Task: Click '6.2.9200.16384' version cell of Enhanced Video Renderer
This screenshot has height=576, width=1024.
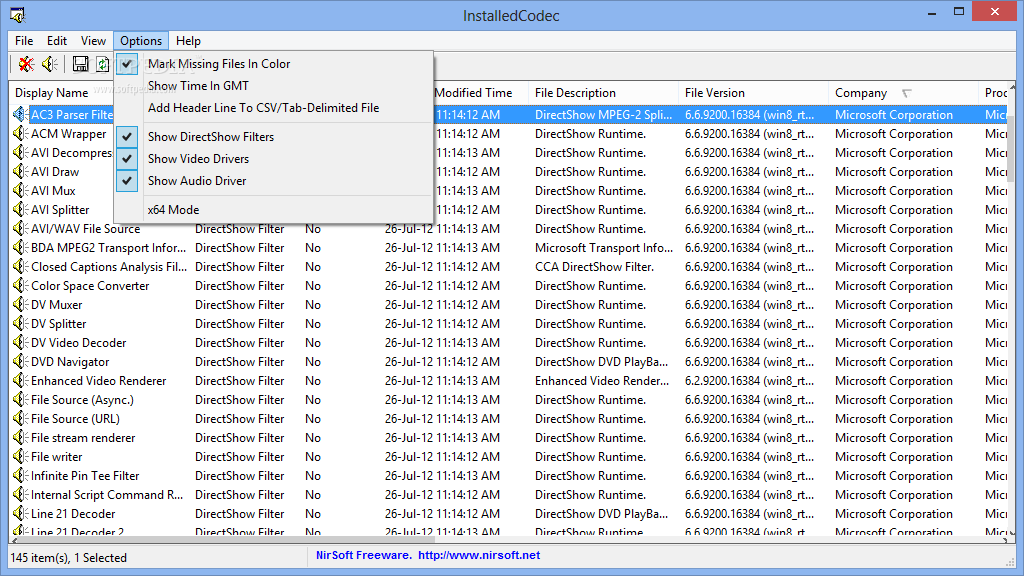Action: tap(749, 380)
